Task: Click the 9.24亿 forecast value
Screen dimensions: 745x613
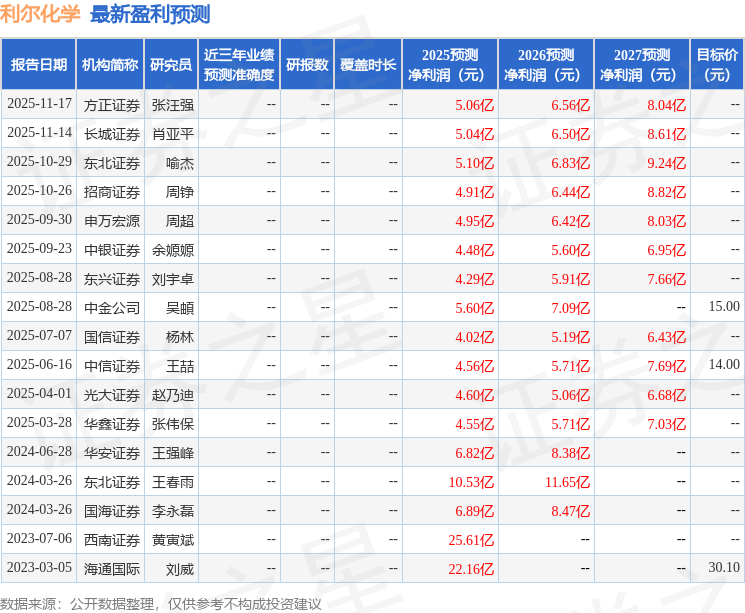Action: (667, 163)
